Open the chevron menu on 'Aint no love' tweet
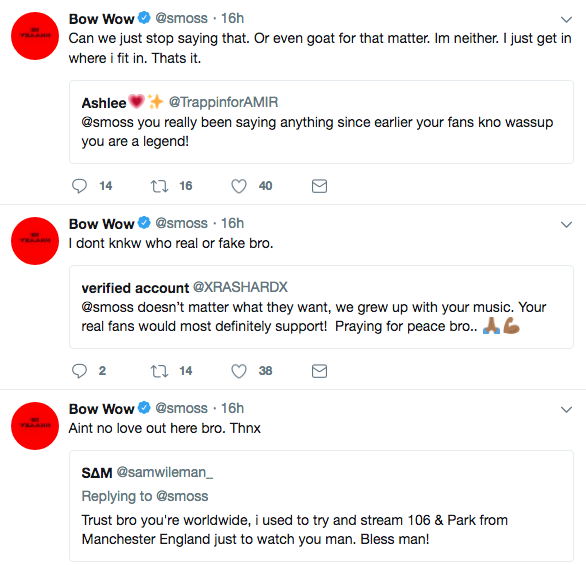 567,410
